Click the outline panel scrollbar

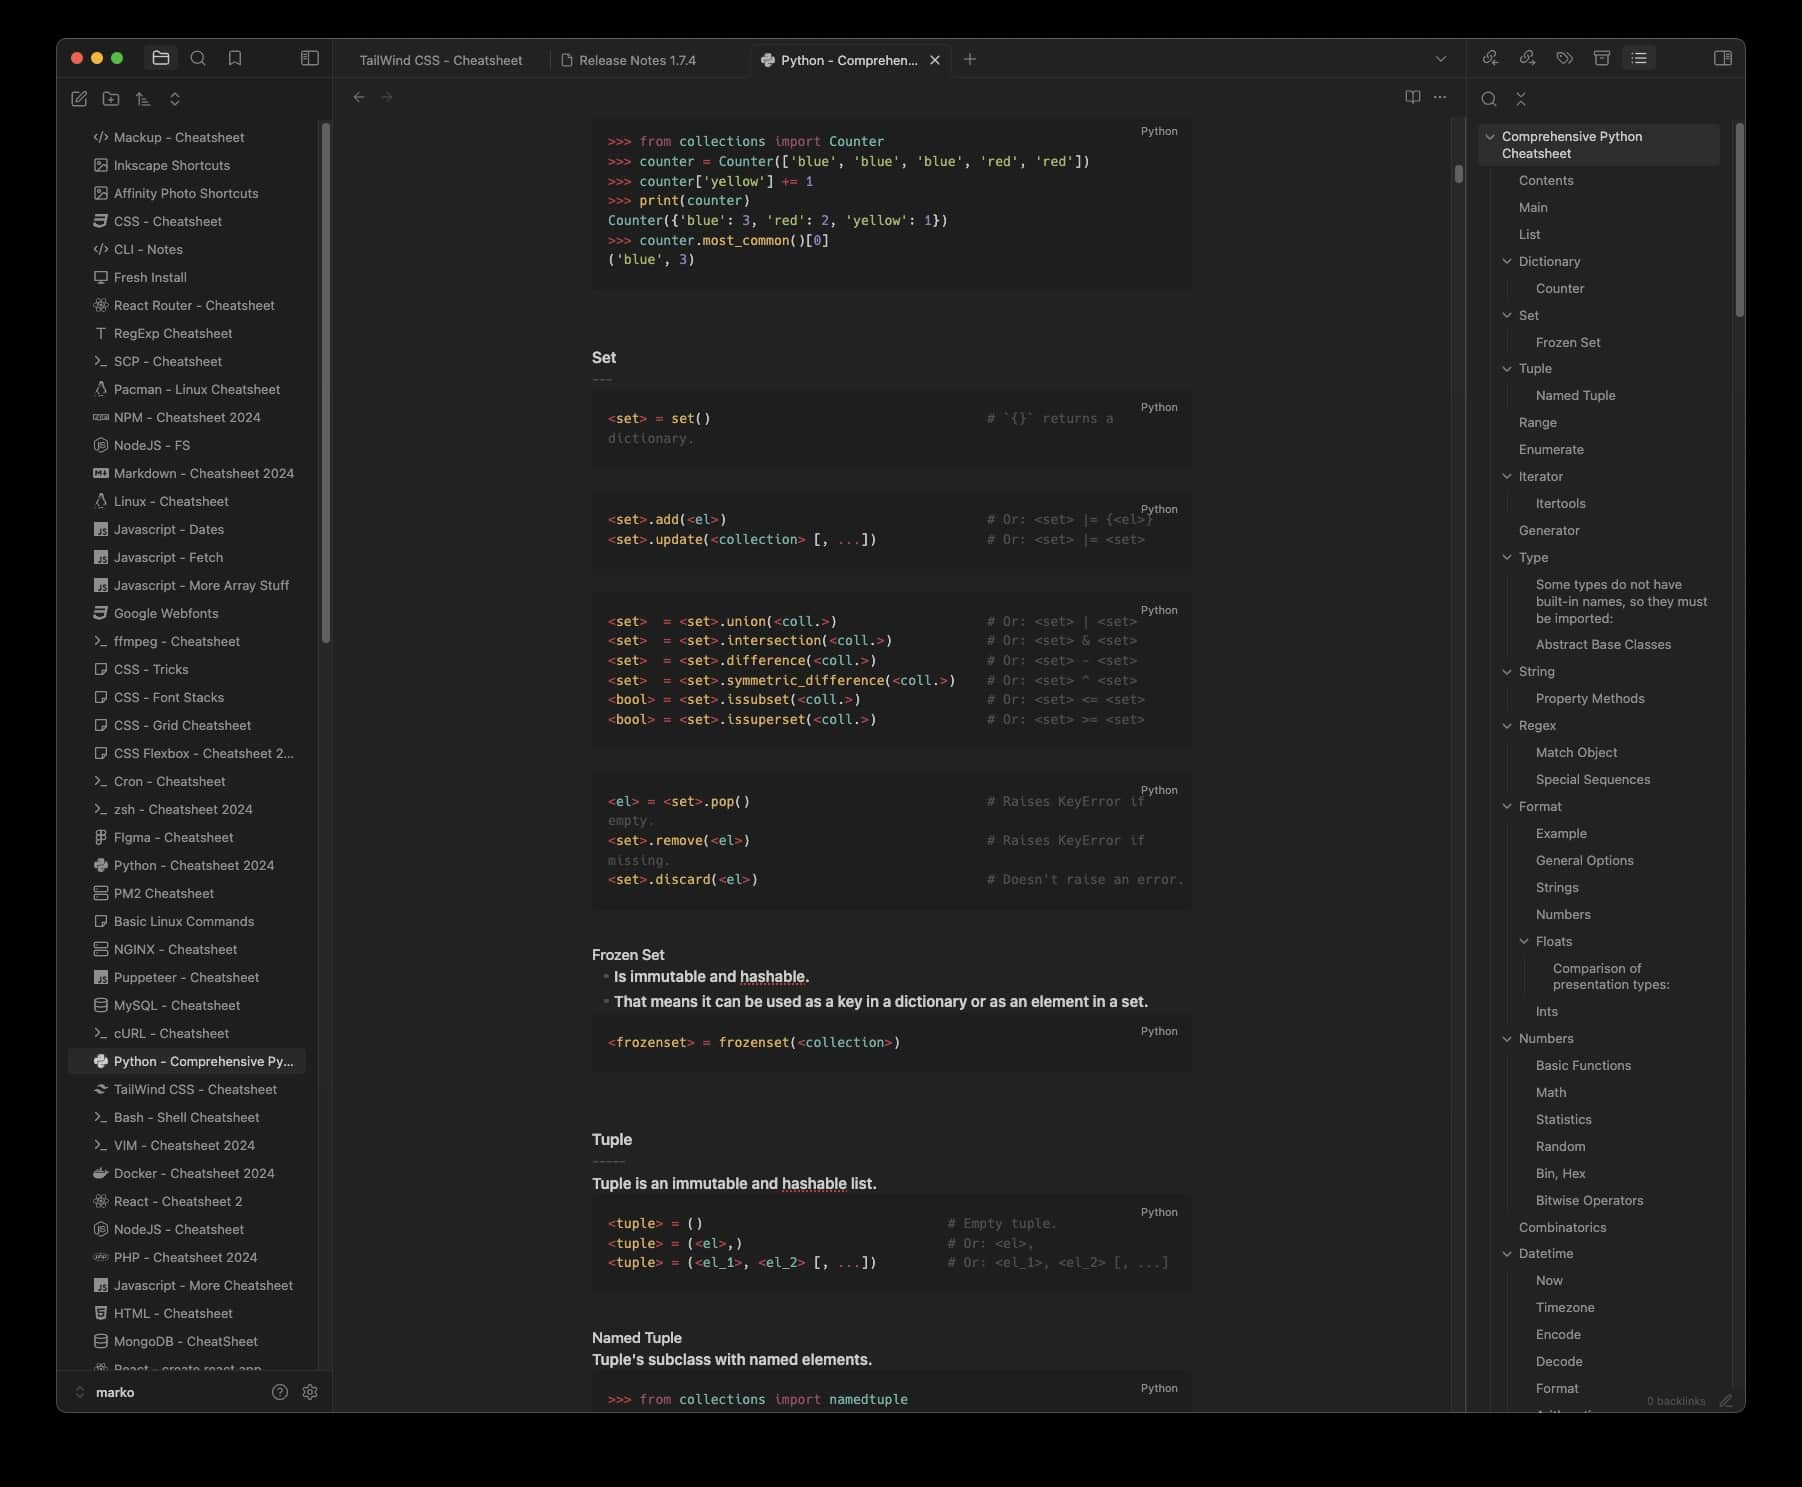(x=1739, y=220)
